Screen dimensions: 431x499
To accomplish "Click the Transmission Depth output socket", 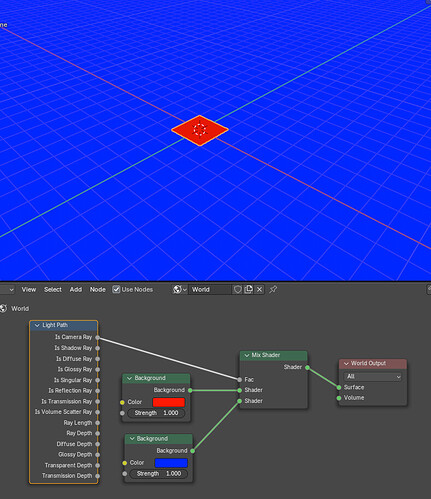I will coord(98,476).
